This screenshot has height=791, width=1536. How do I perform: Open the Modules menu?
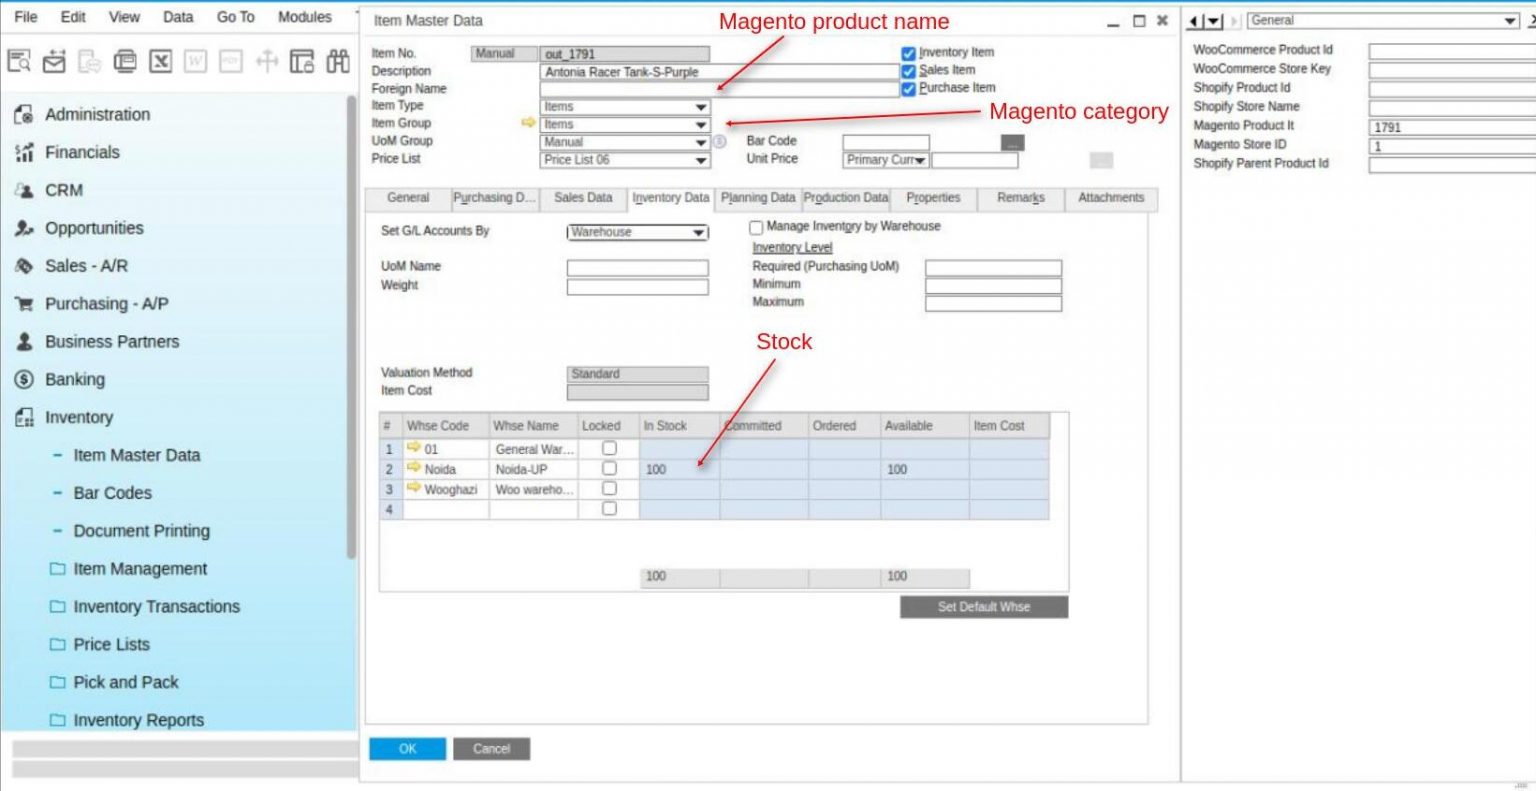tap(305, 17)
